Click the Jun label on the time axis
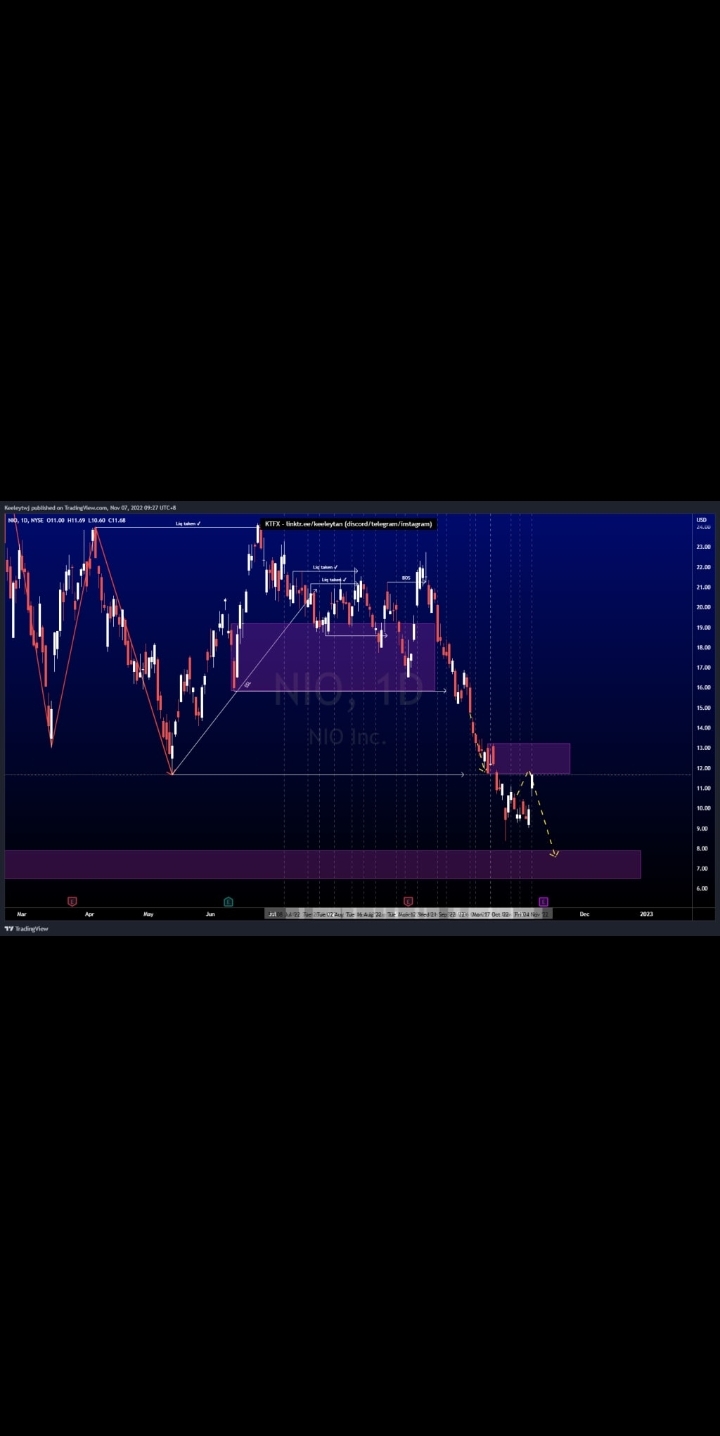This screenshot has width=720, height=1436. coord(210,914)
